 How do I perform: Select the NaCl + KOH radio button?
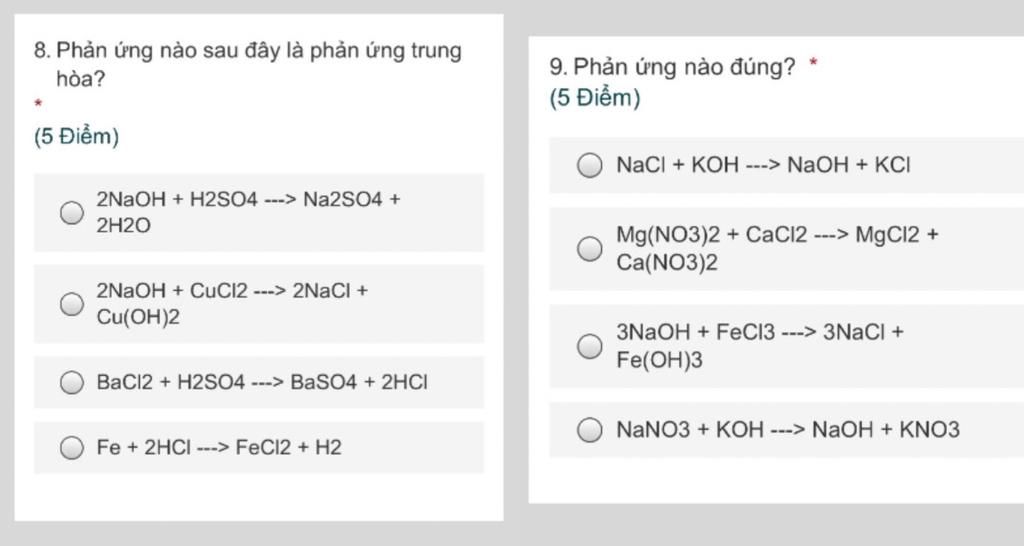(590, 165)
